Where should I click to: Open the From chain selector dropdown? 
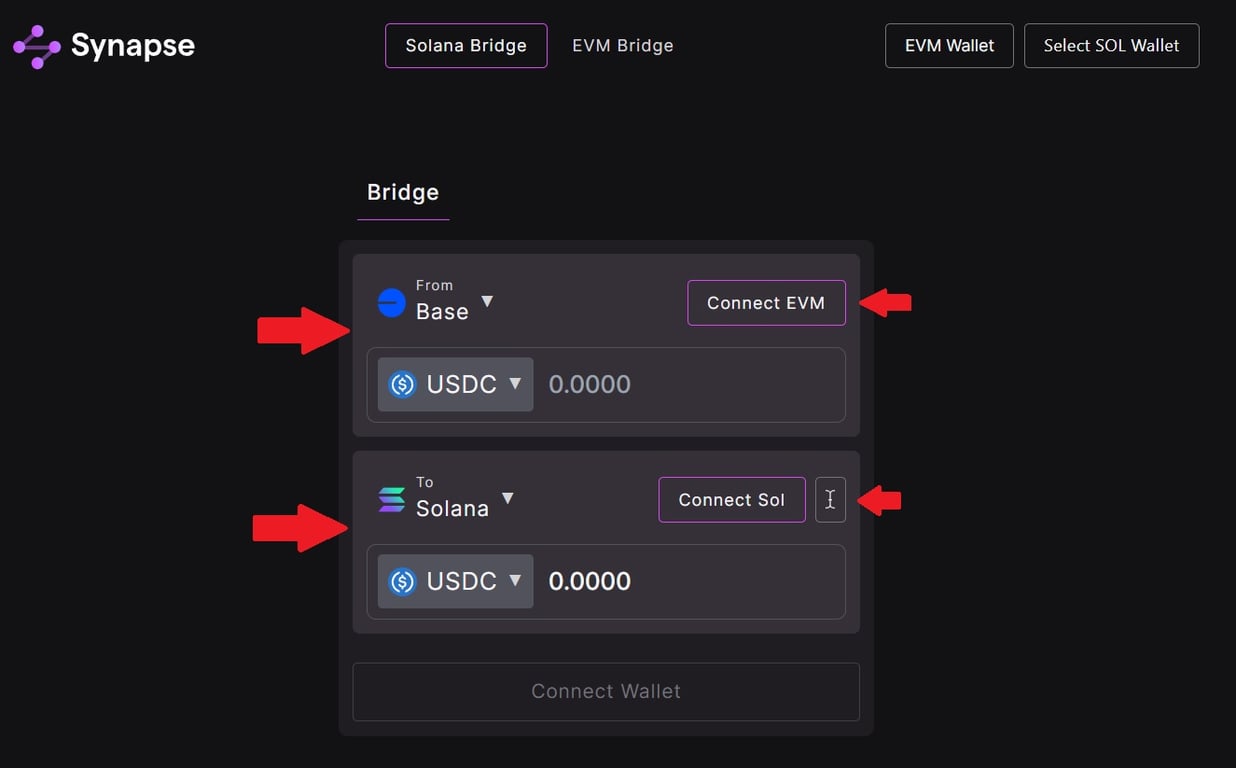[487, 300]
